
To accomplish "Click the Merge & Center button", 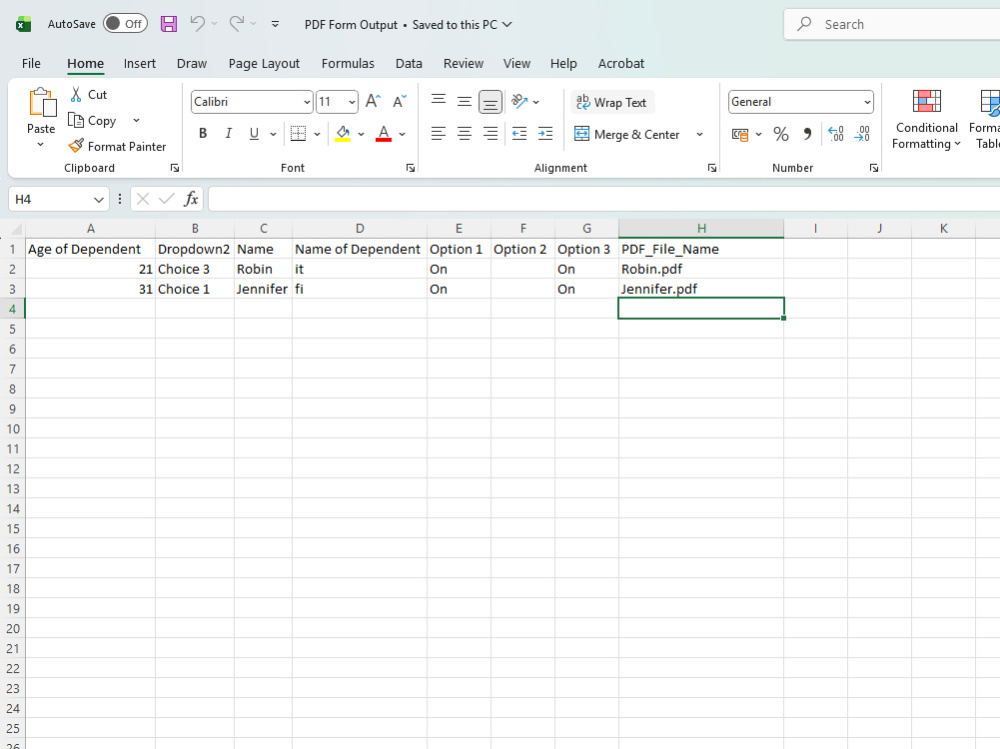I will tap(627, 134).
